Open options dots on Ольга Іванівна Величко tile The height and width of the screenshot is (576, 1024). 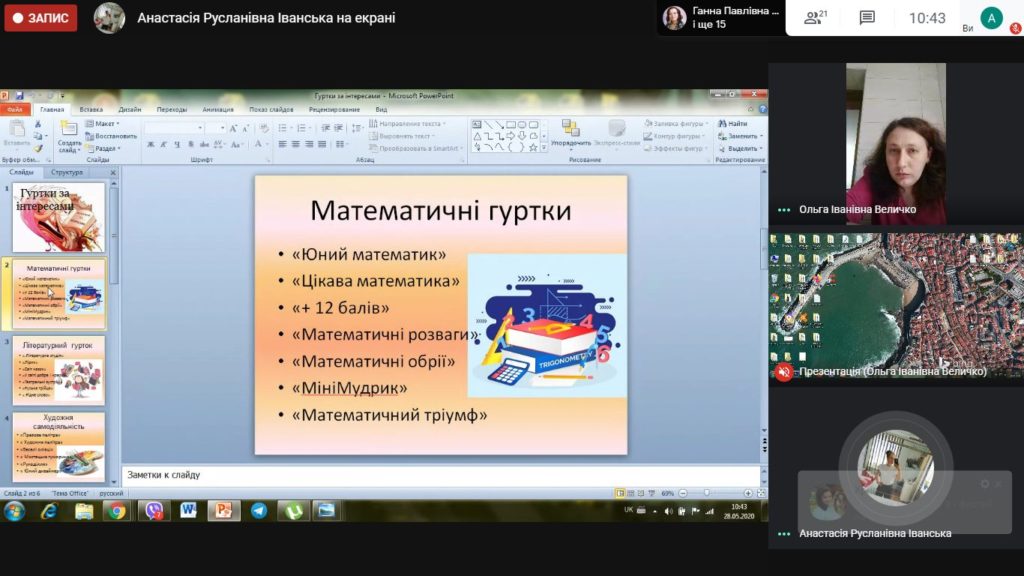(x=784, y=210)
